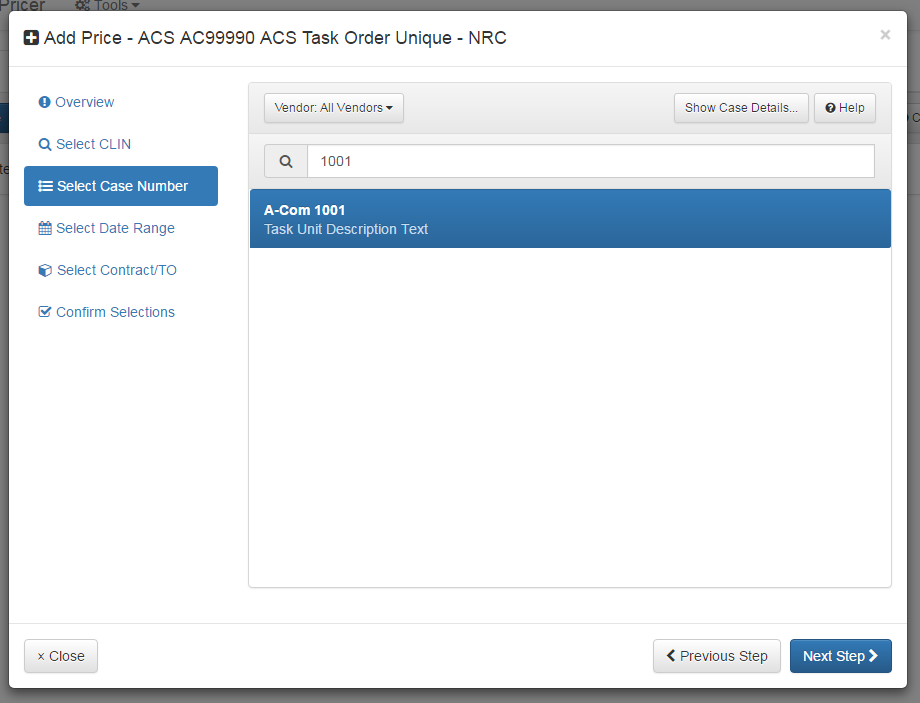Click the magnifier icon on Select CLIN step
920x703 pixels.
pyautogui.click(x=44, y=144)
